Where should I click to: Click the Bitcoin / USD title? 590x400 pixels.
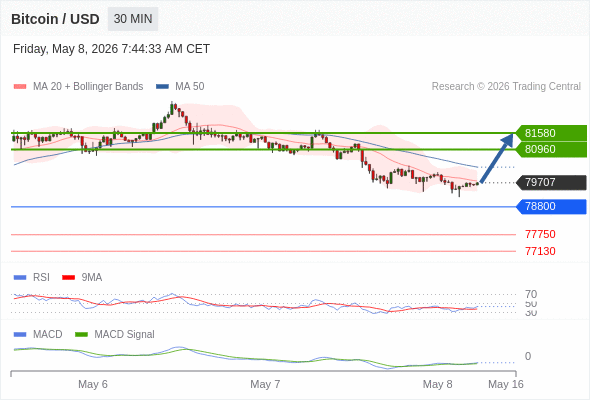point(55,19)
